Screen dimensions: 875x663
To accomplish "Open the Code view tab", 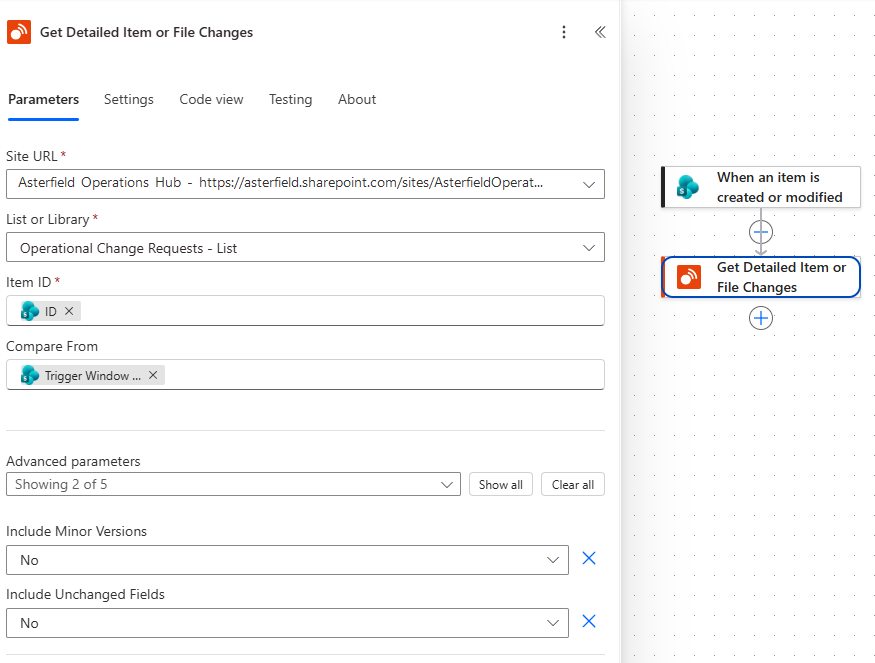I will 211,99.
